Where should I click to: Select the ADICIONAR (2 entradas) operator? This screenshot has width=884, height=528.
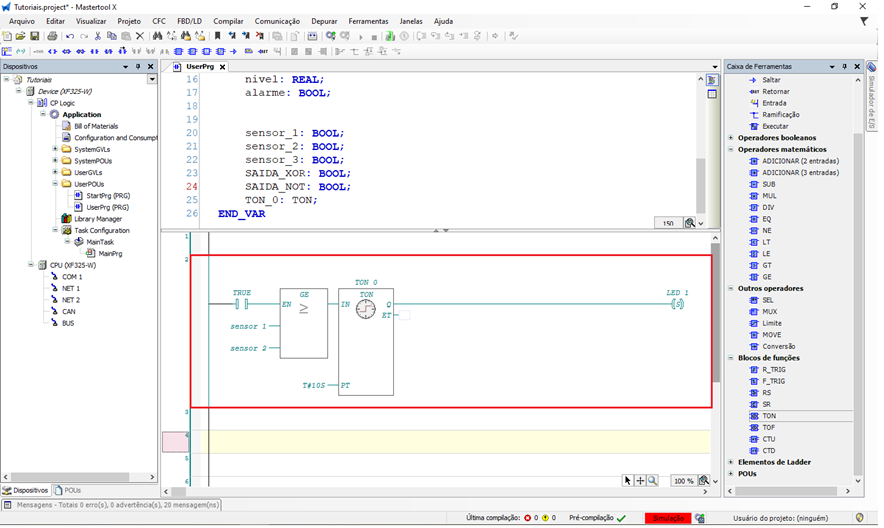click(x=799, y=161)
